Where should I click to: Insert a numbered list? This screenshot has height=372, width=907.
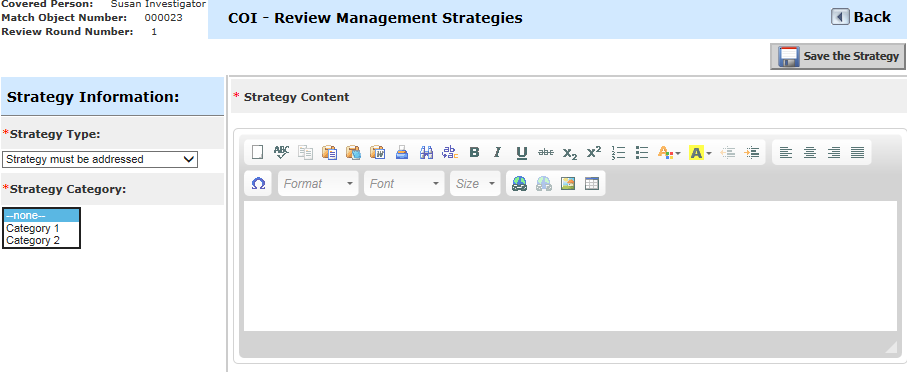618,152
